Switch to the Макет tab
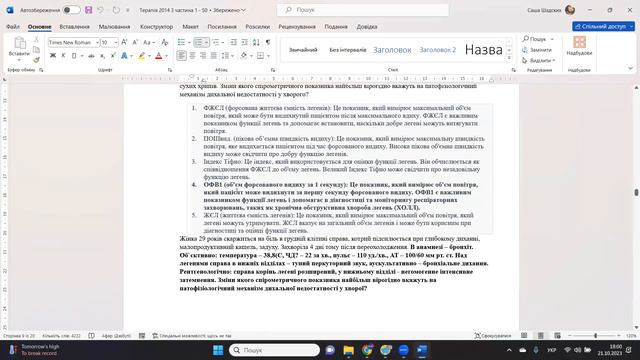Image resolution: width=640 pixels, height=360 pixels. click(190, 27)
